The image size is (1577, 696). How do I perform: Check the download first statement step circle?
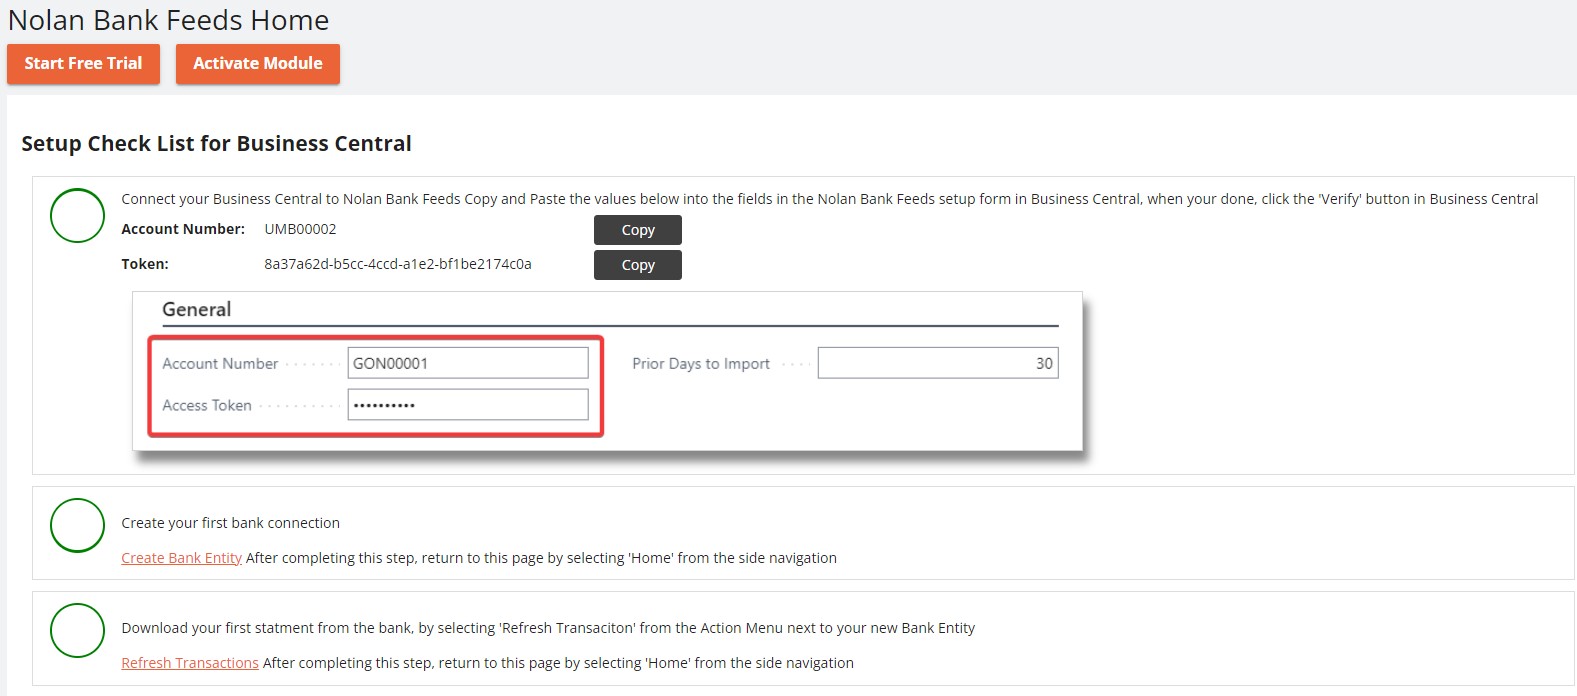click(77, 630)
